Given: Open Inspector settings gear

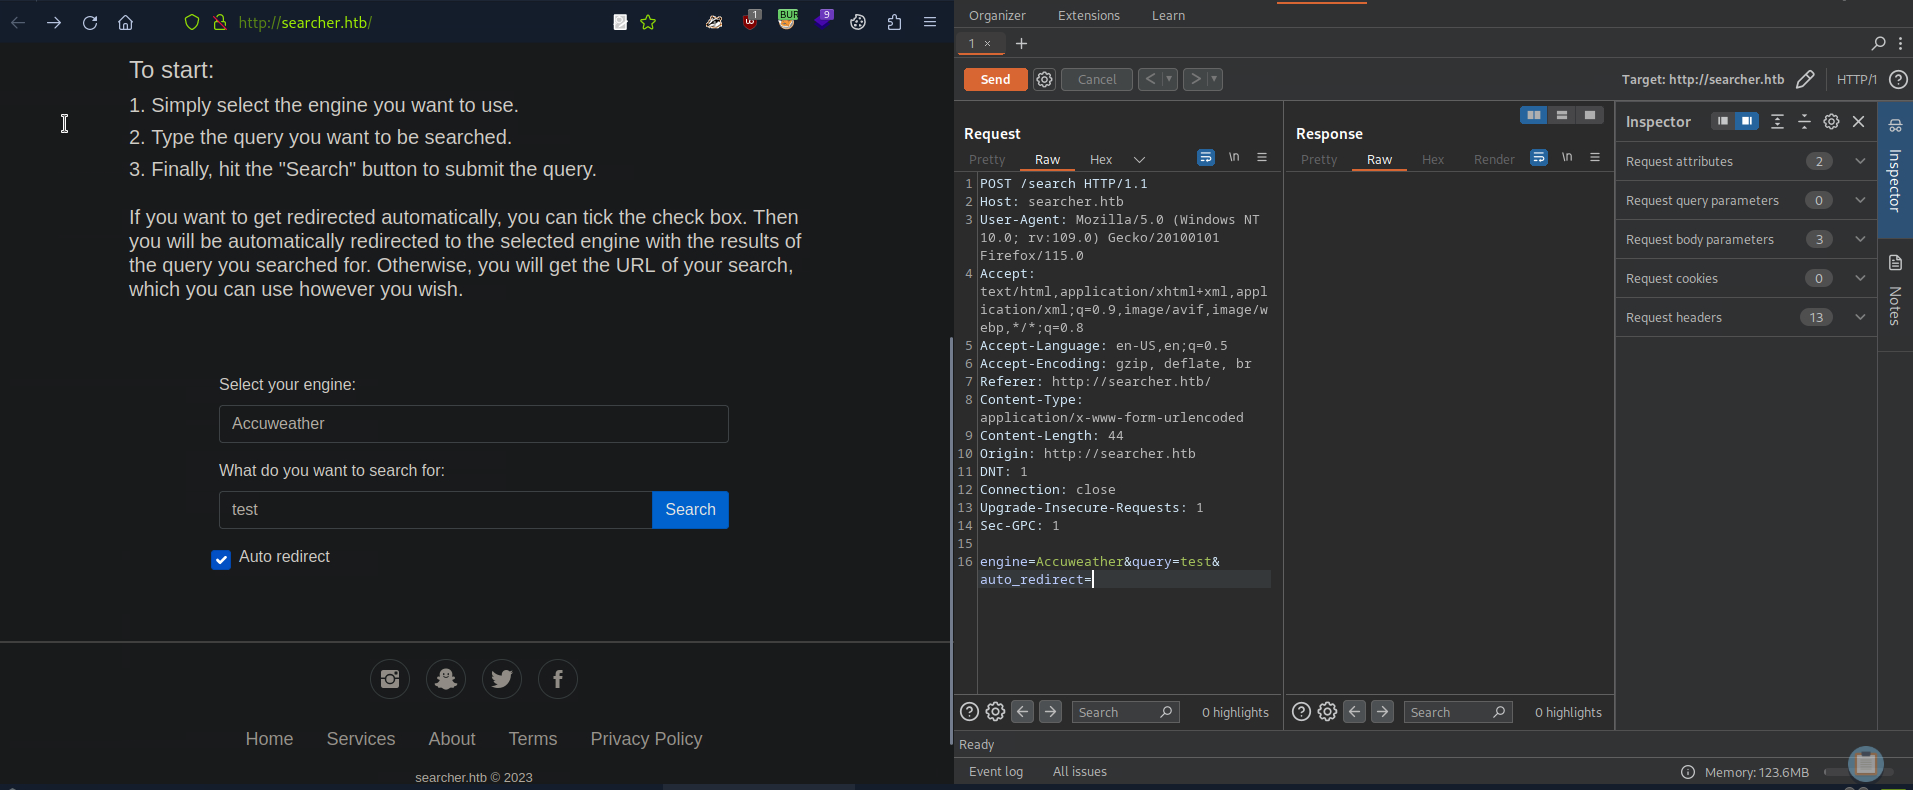Looking at the screenshot, I should coord(1831,121).
